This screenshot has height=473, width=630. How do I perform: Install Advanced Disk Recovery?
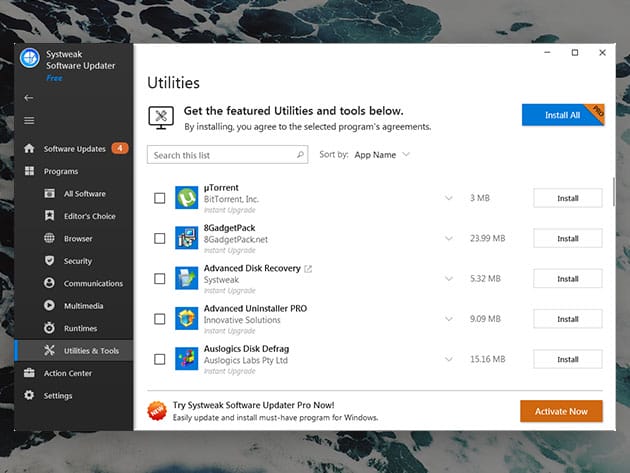tap(568, 278)
